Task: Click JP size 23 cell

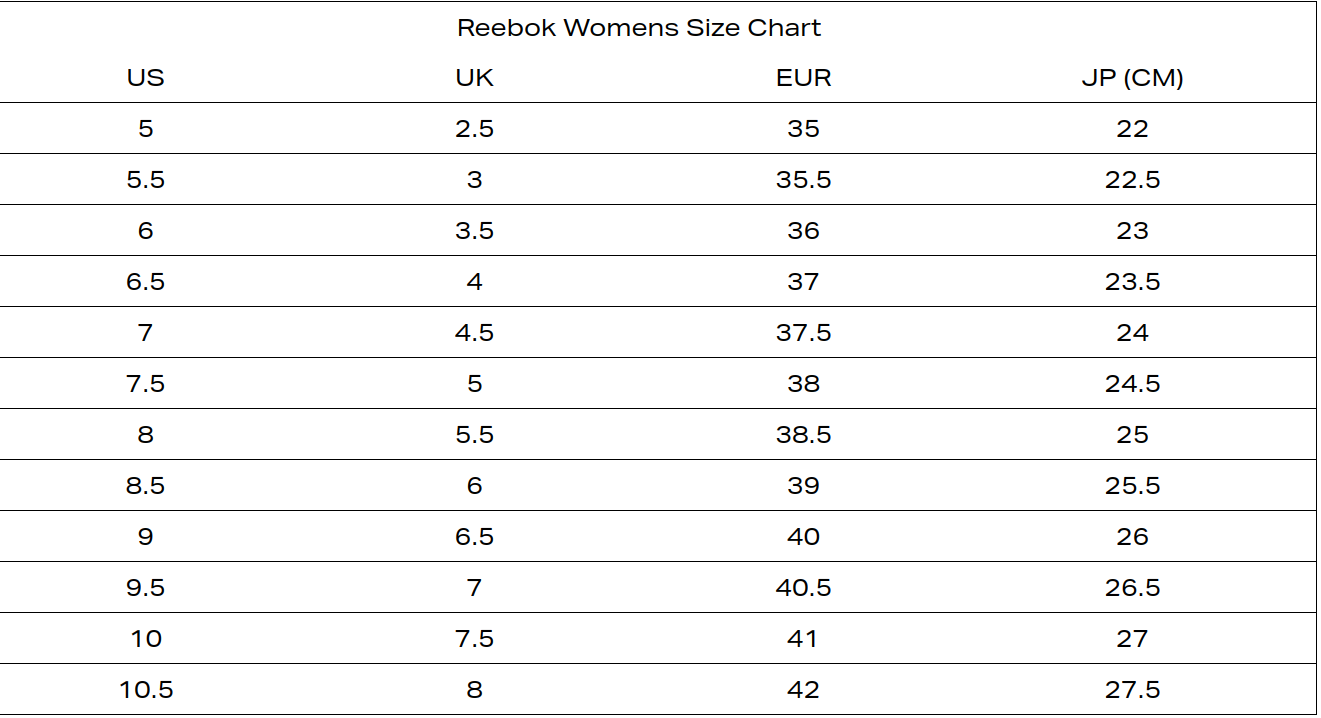Action: tap(1132, 231)
